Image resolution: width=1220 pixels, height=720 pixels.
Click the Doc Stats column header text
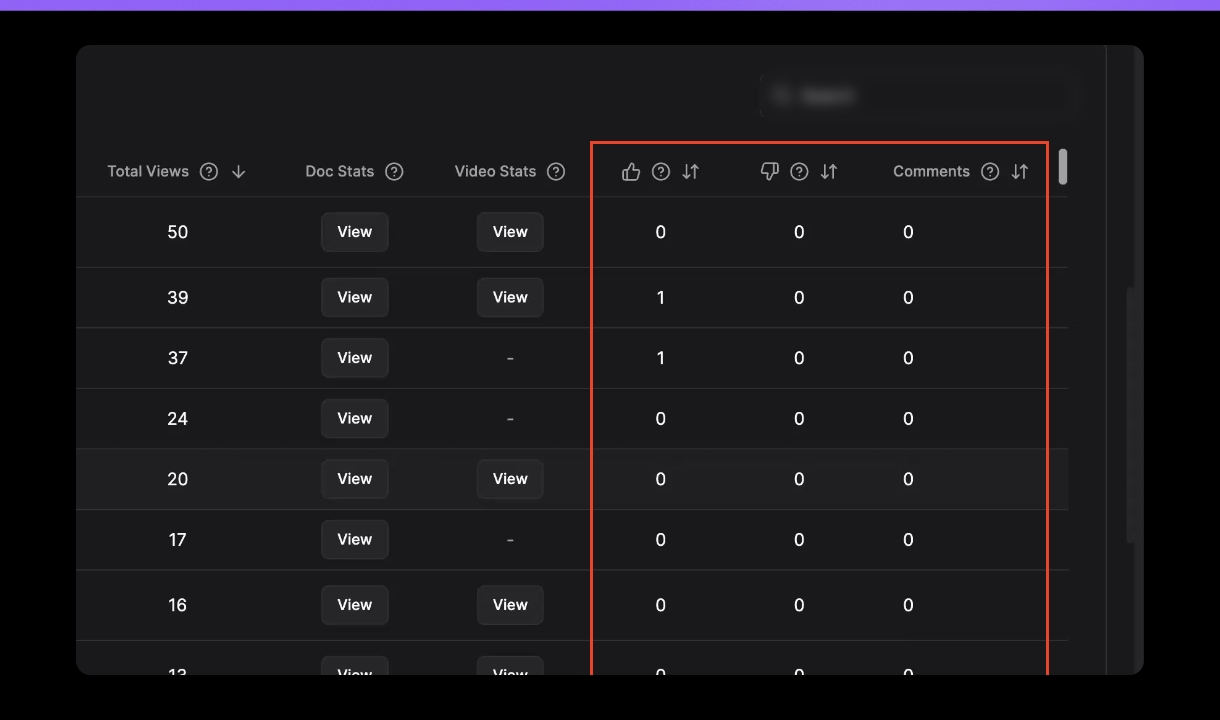(340, 172)
